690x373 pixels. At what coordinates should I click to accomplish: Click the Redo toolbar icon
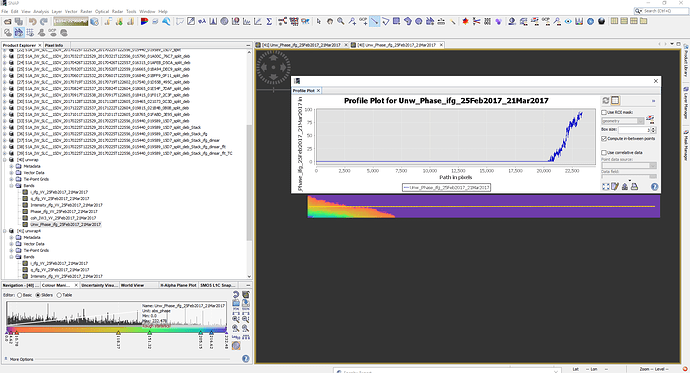[44, 21]
